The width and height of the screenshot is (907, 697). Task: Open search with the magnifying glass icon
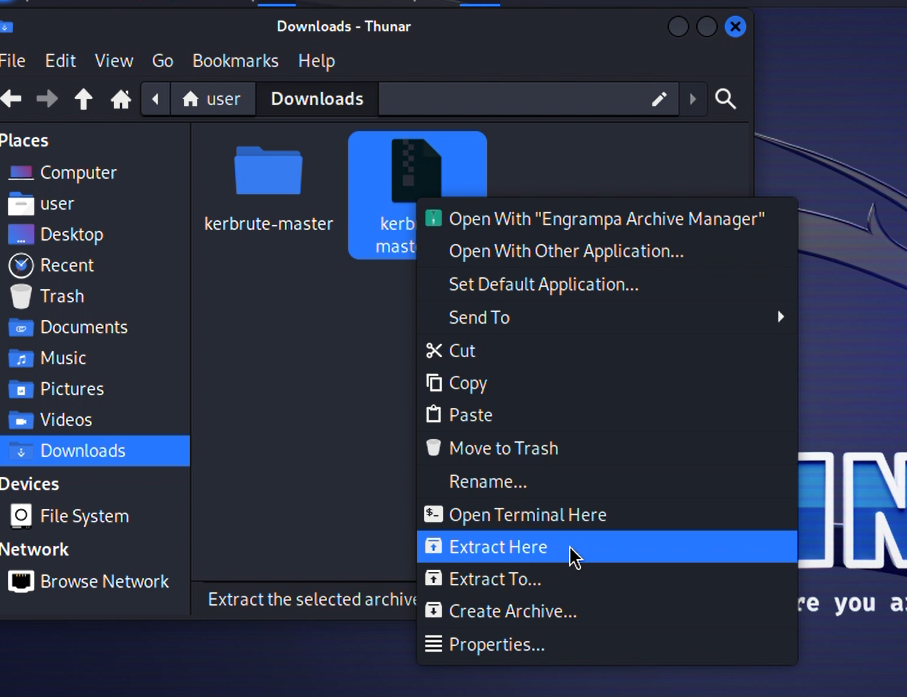point(725,99)
